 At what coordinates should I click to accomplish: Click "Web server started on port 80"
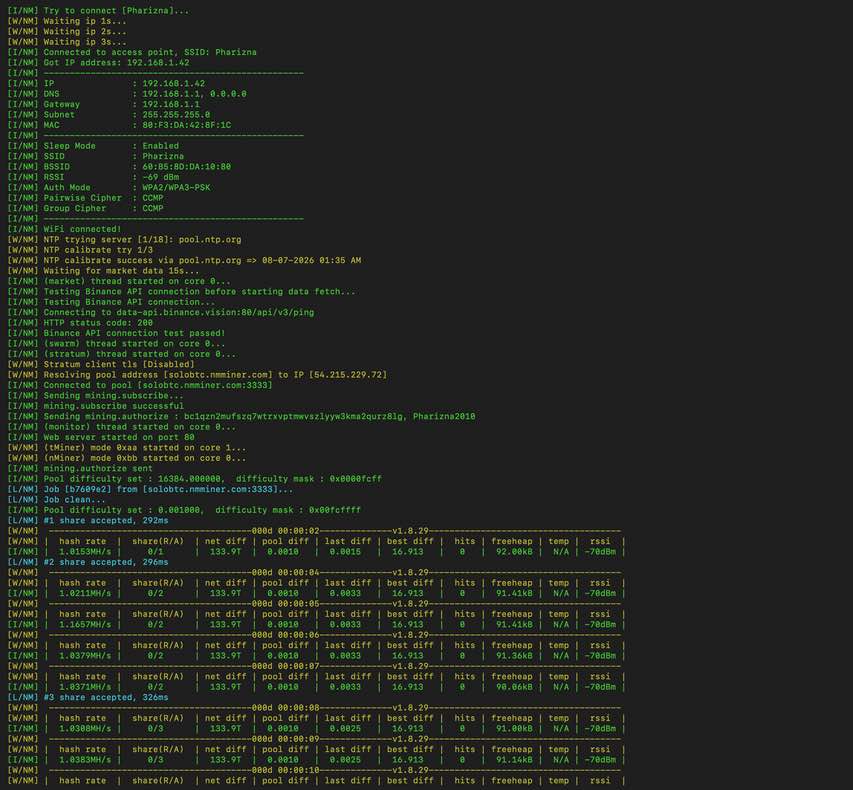[x=119, y=437]
